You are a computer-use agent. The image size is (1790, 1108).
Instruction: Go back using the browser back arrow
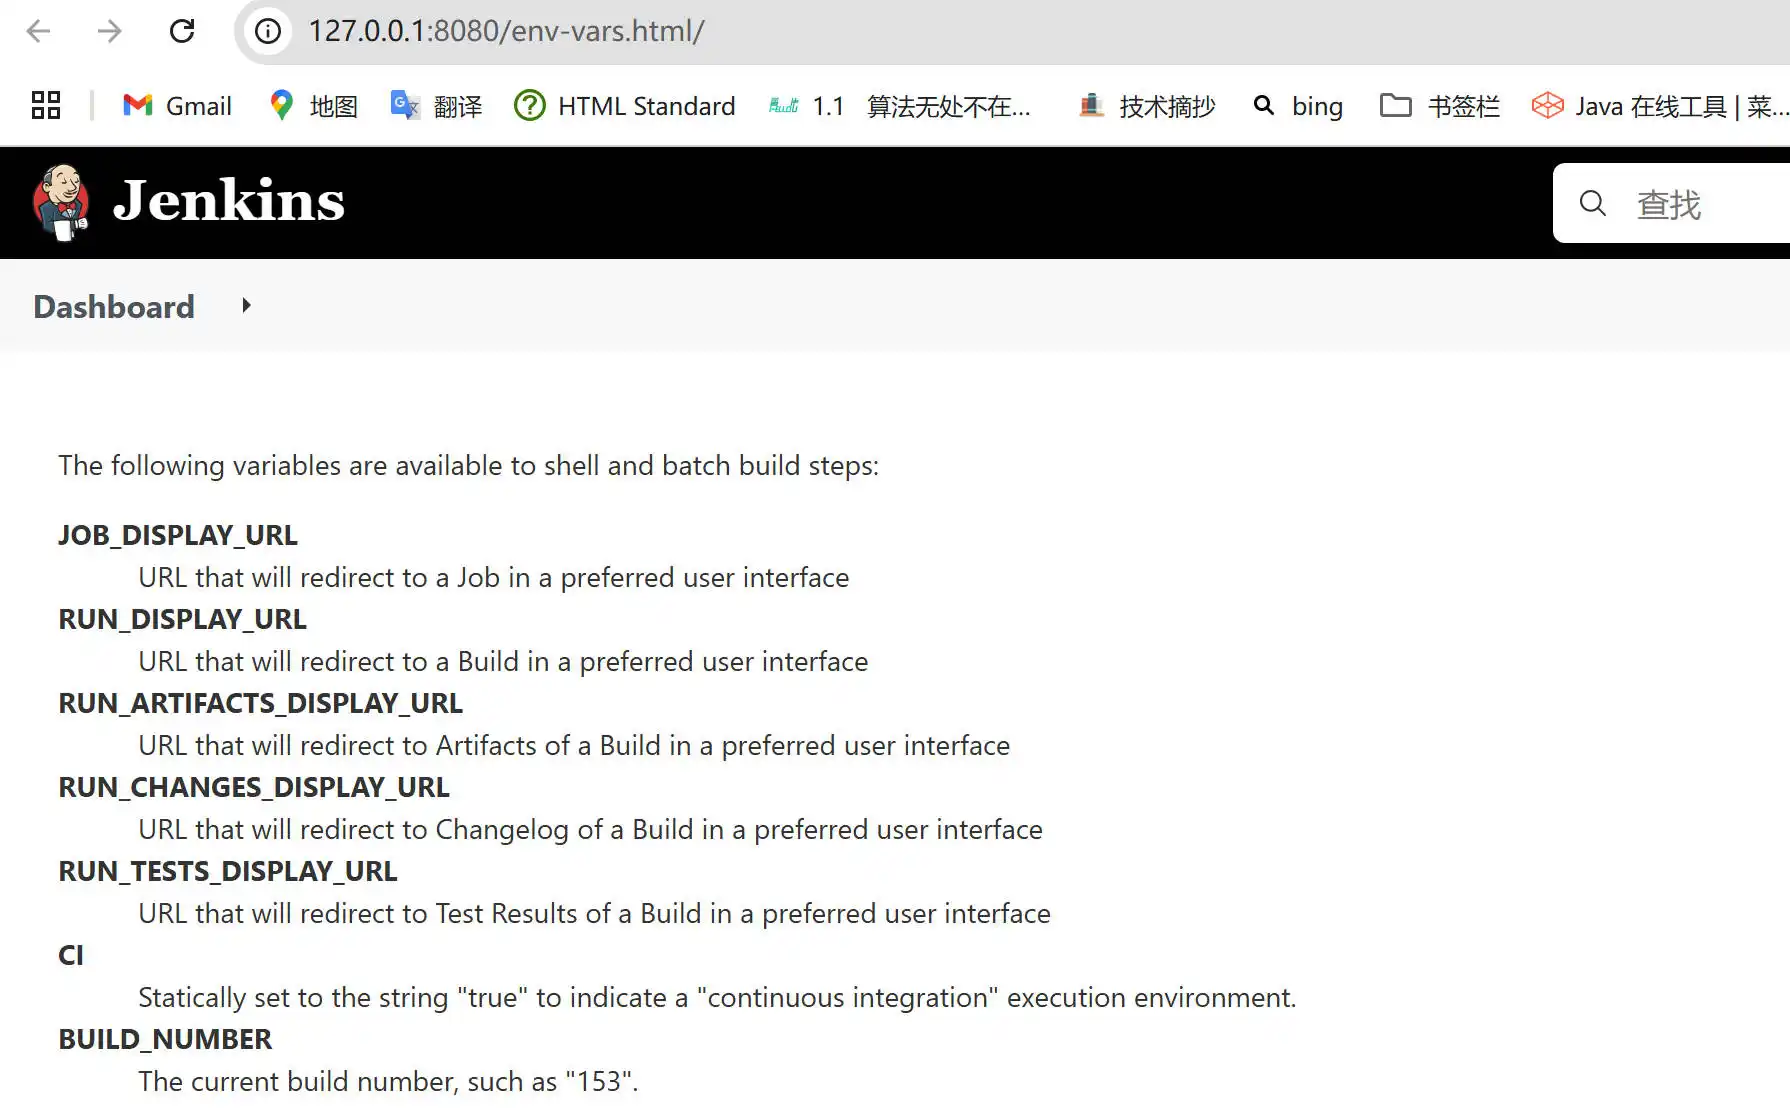pos(39,31)
